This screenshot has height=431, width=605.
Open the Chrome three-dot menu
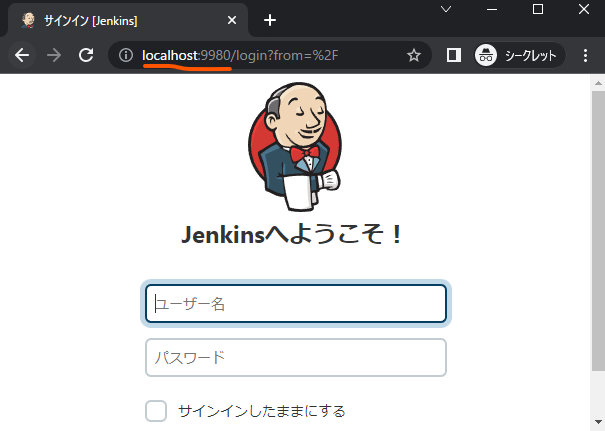click(x=585, y=56)
